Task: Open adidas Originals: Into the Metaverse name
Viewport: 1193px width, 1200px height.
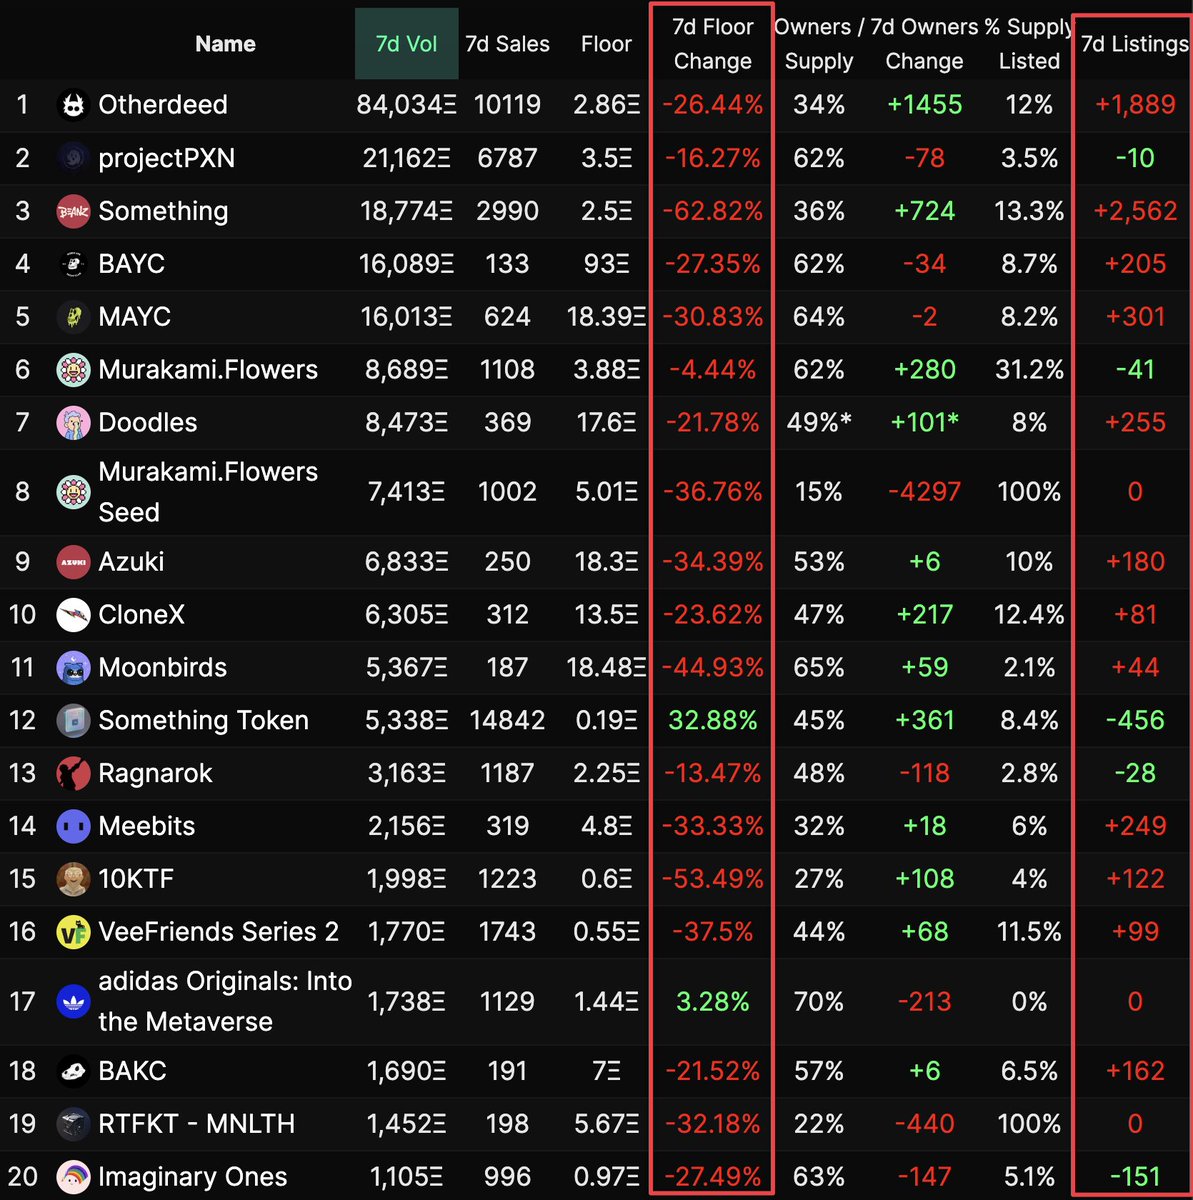Action: pos(225,1002)
